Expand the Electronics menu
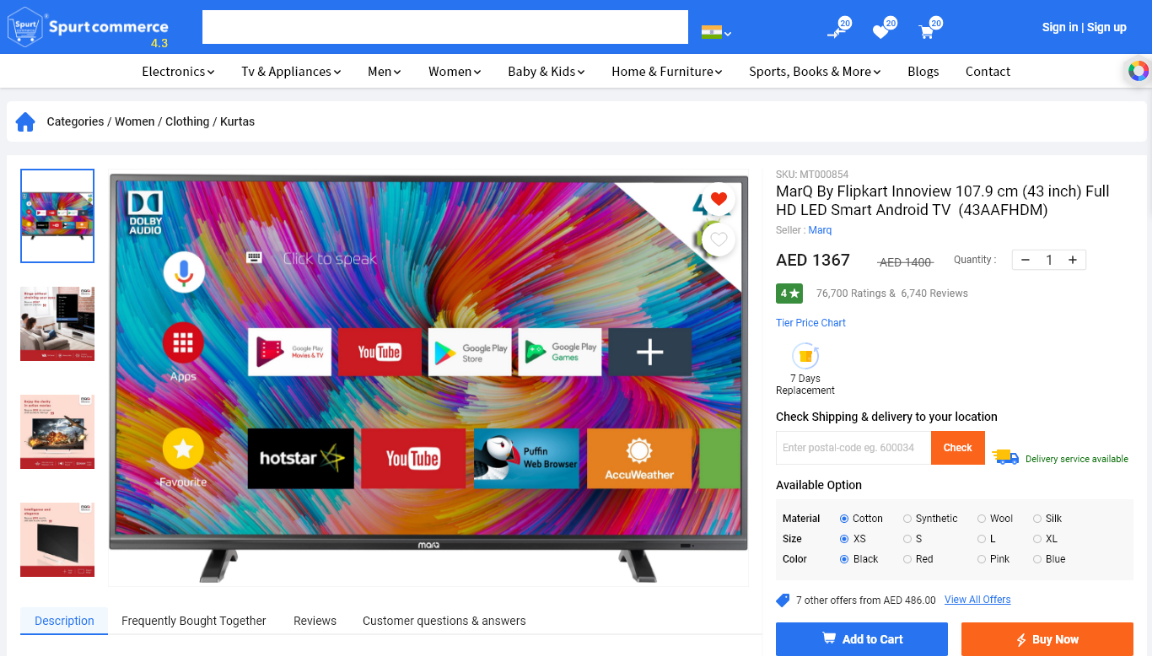Screen dimensions: 1152x656 coord(178,71)
